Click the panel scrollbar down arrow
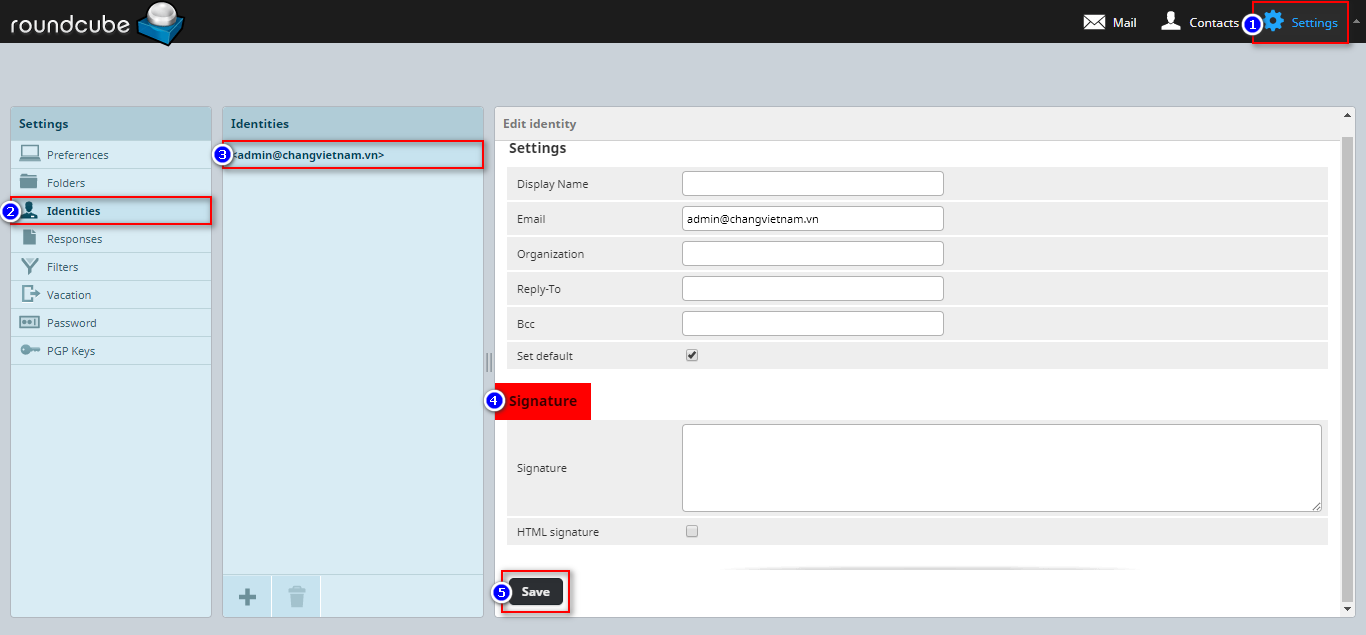Screen dimensions: 1366x635 1346,607
